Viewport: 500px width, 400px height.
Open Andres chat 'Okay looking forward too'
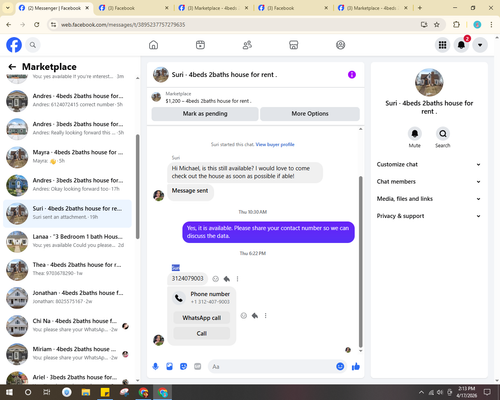(67, 185)
